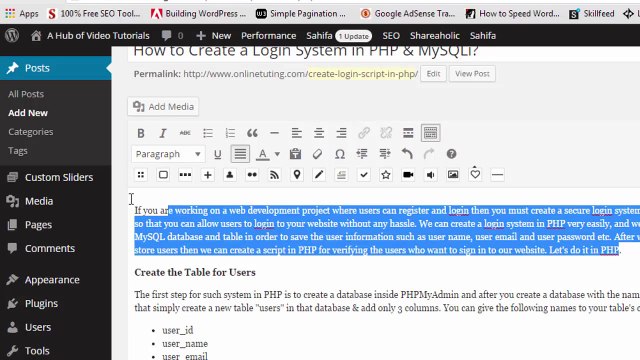Align text center

click(319, 133)
